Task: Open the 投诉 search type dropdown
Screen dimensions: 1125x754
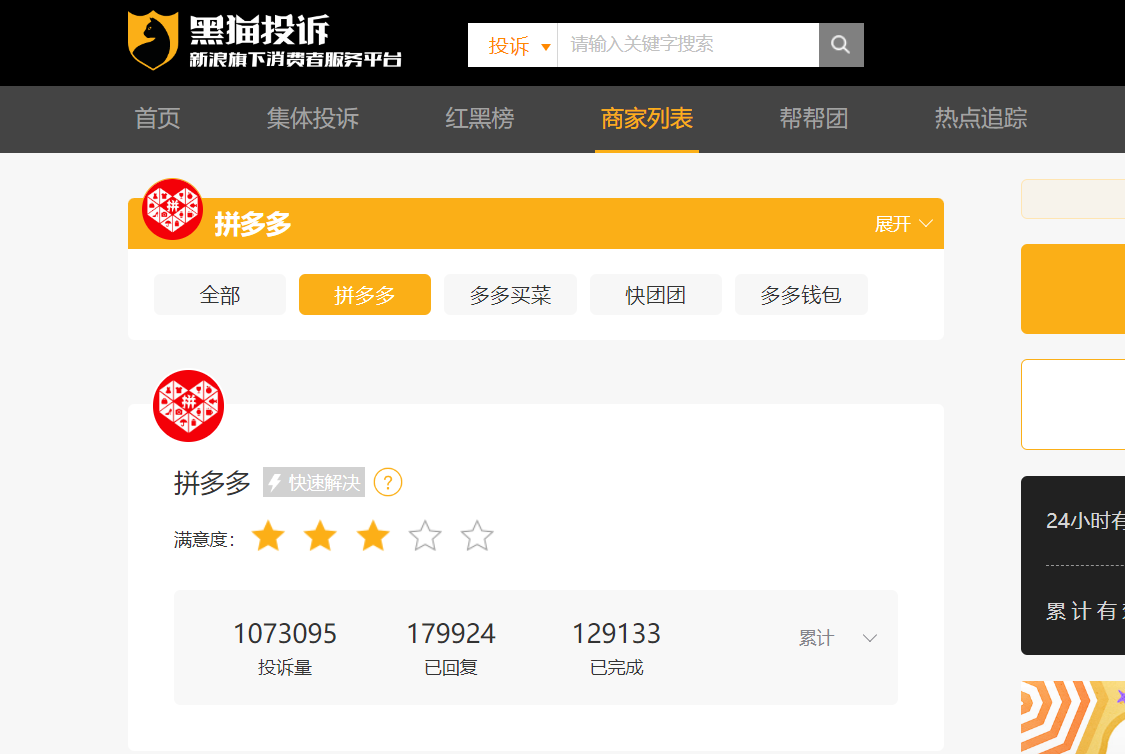Action: [512, 45]
